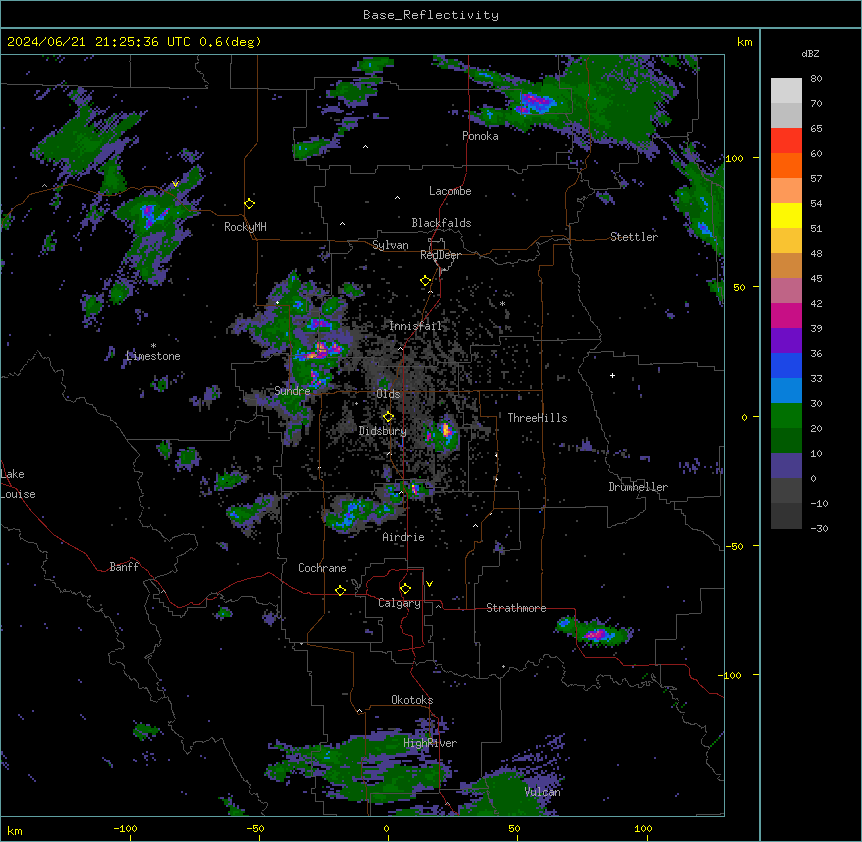Click the Olds city label
Viewport: 862px width, 842px height.
(388, 394)
